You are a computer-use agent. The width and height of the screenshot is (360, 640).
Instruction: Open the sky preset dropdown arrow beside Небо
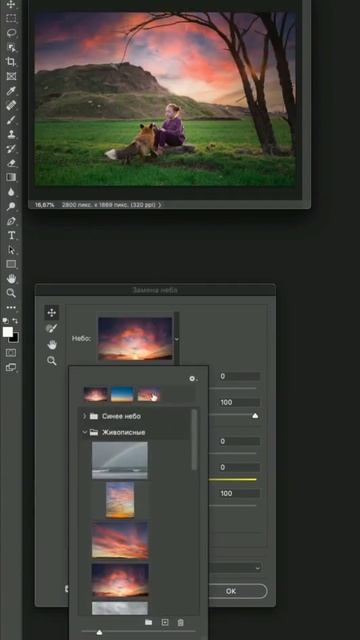[x=176, y=339]
